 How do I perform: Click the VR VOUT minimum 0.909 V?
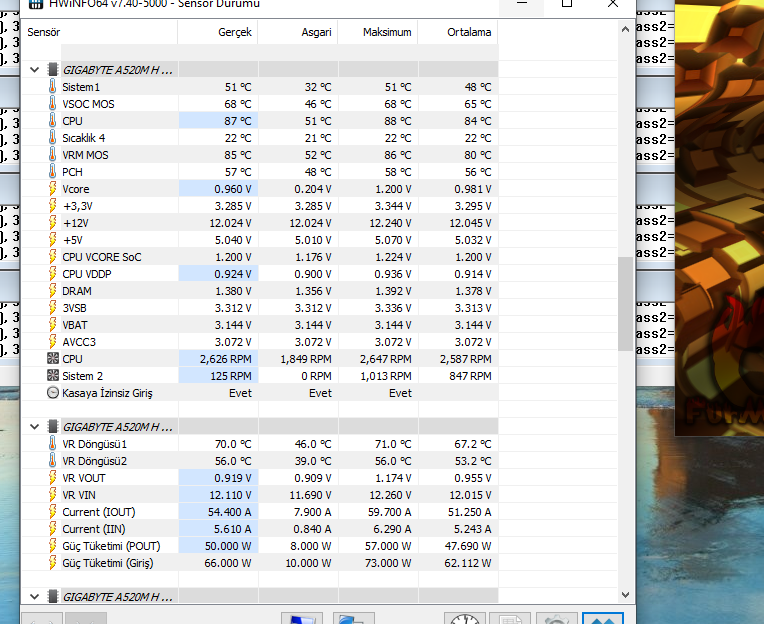(x=313, y=478)
